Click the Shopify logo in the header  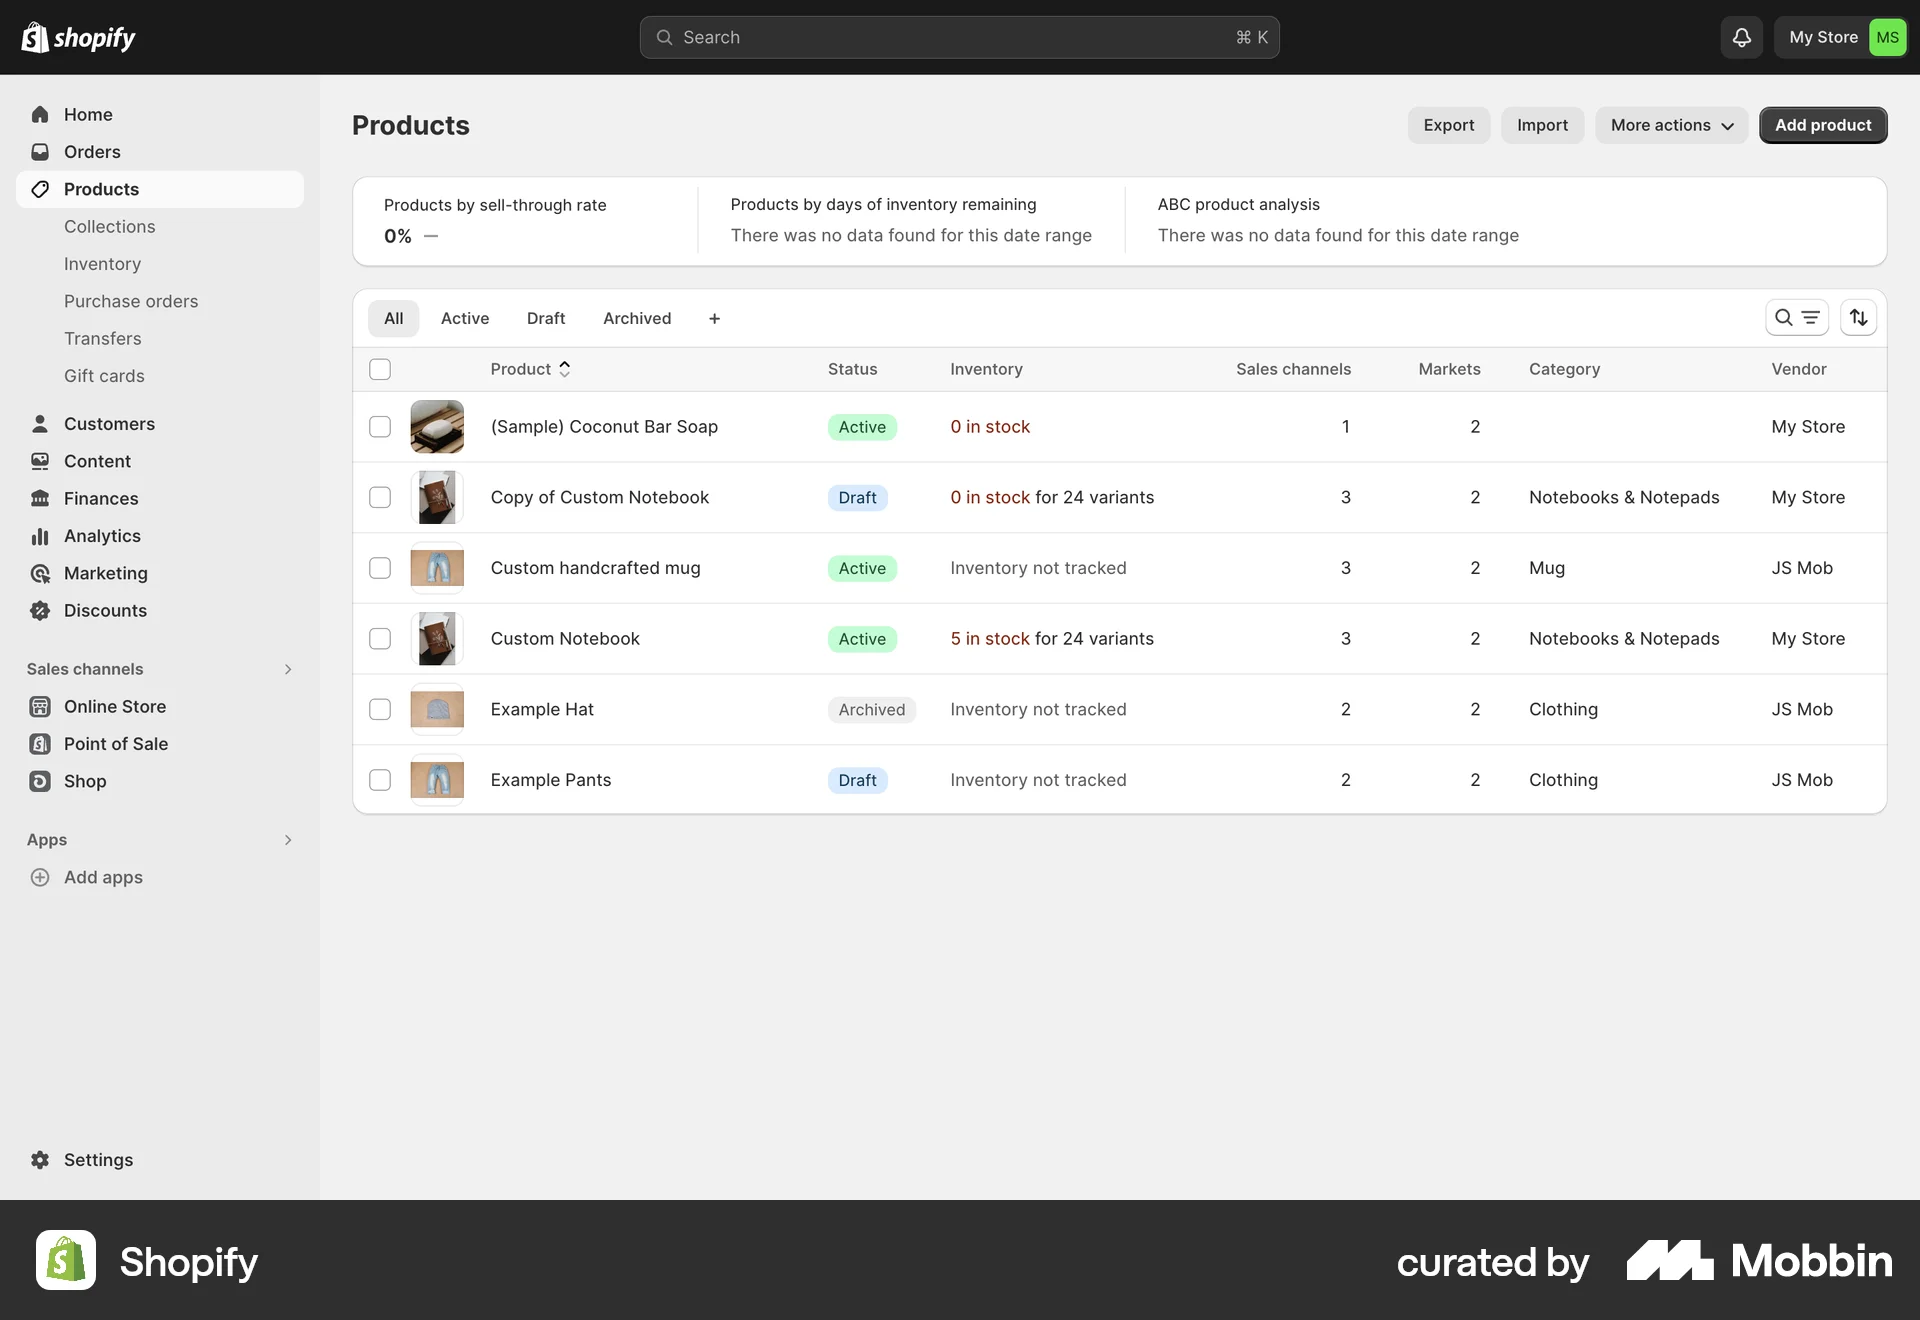pyautogui.click(x=78, y=37)
